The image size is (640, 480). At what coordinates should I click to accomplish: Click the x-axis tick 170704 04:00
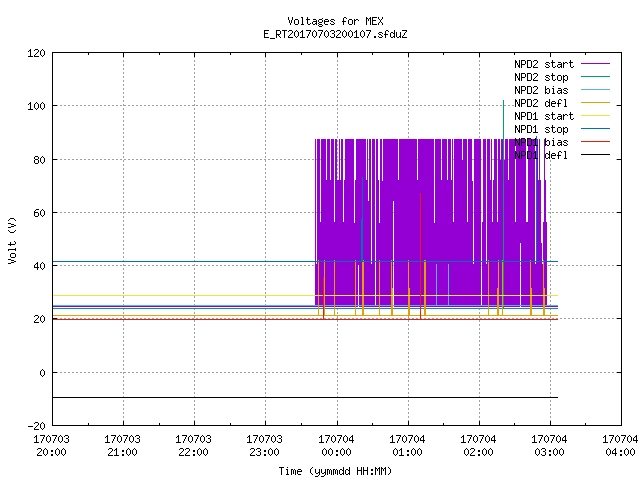click(620, 446)
